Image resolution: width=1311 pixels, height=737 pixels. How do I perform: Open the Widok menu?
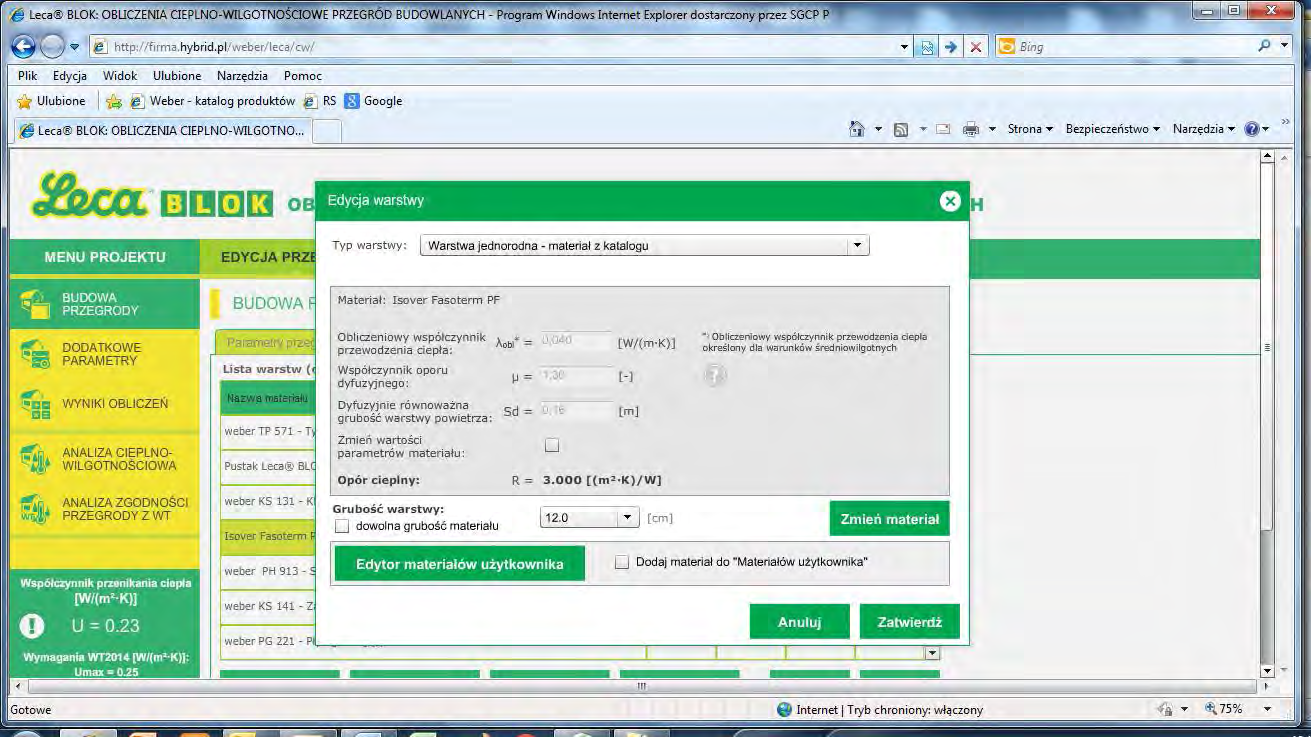click(120, 76)
